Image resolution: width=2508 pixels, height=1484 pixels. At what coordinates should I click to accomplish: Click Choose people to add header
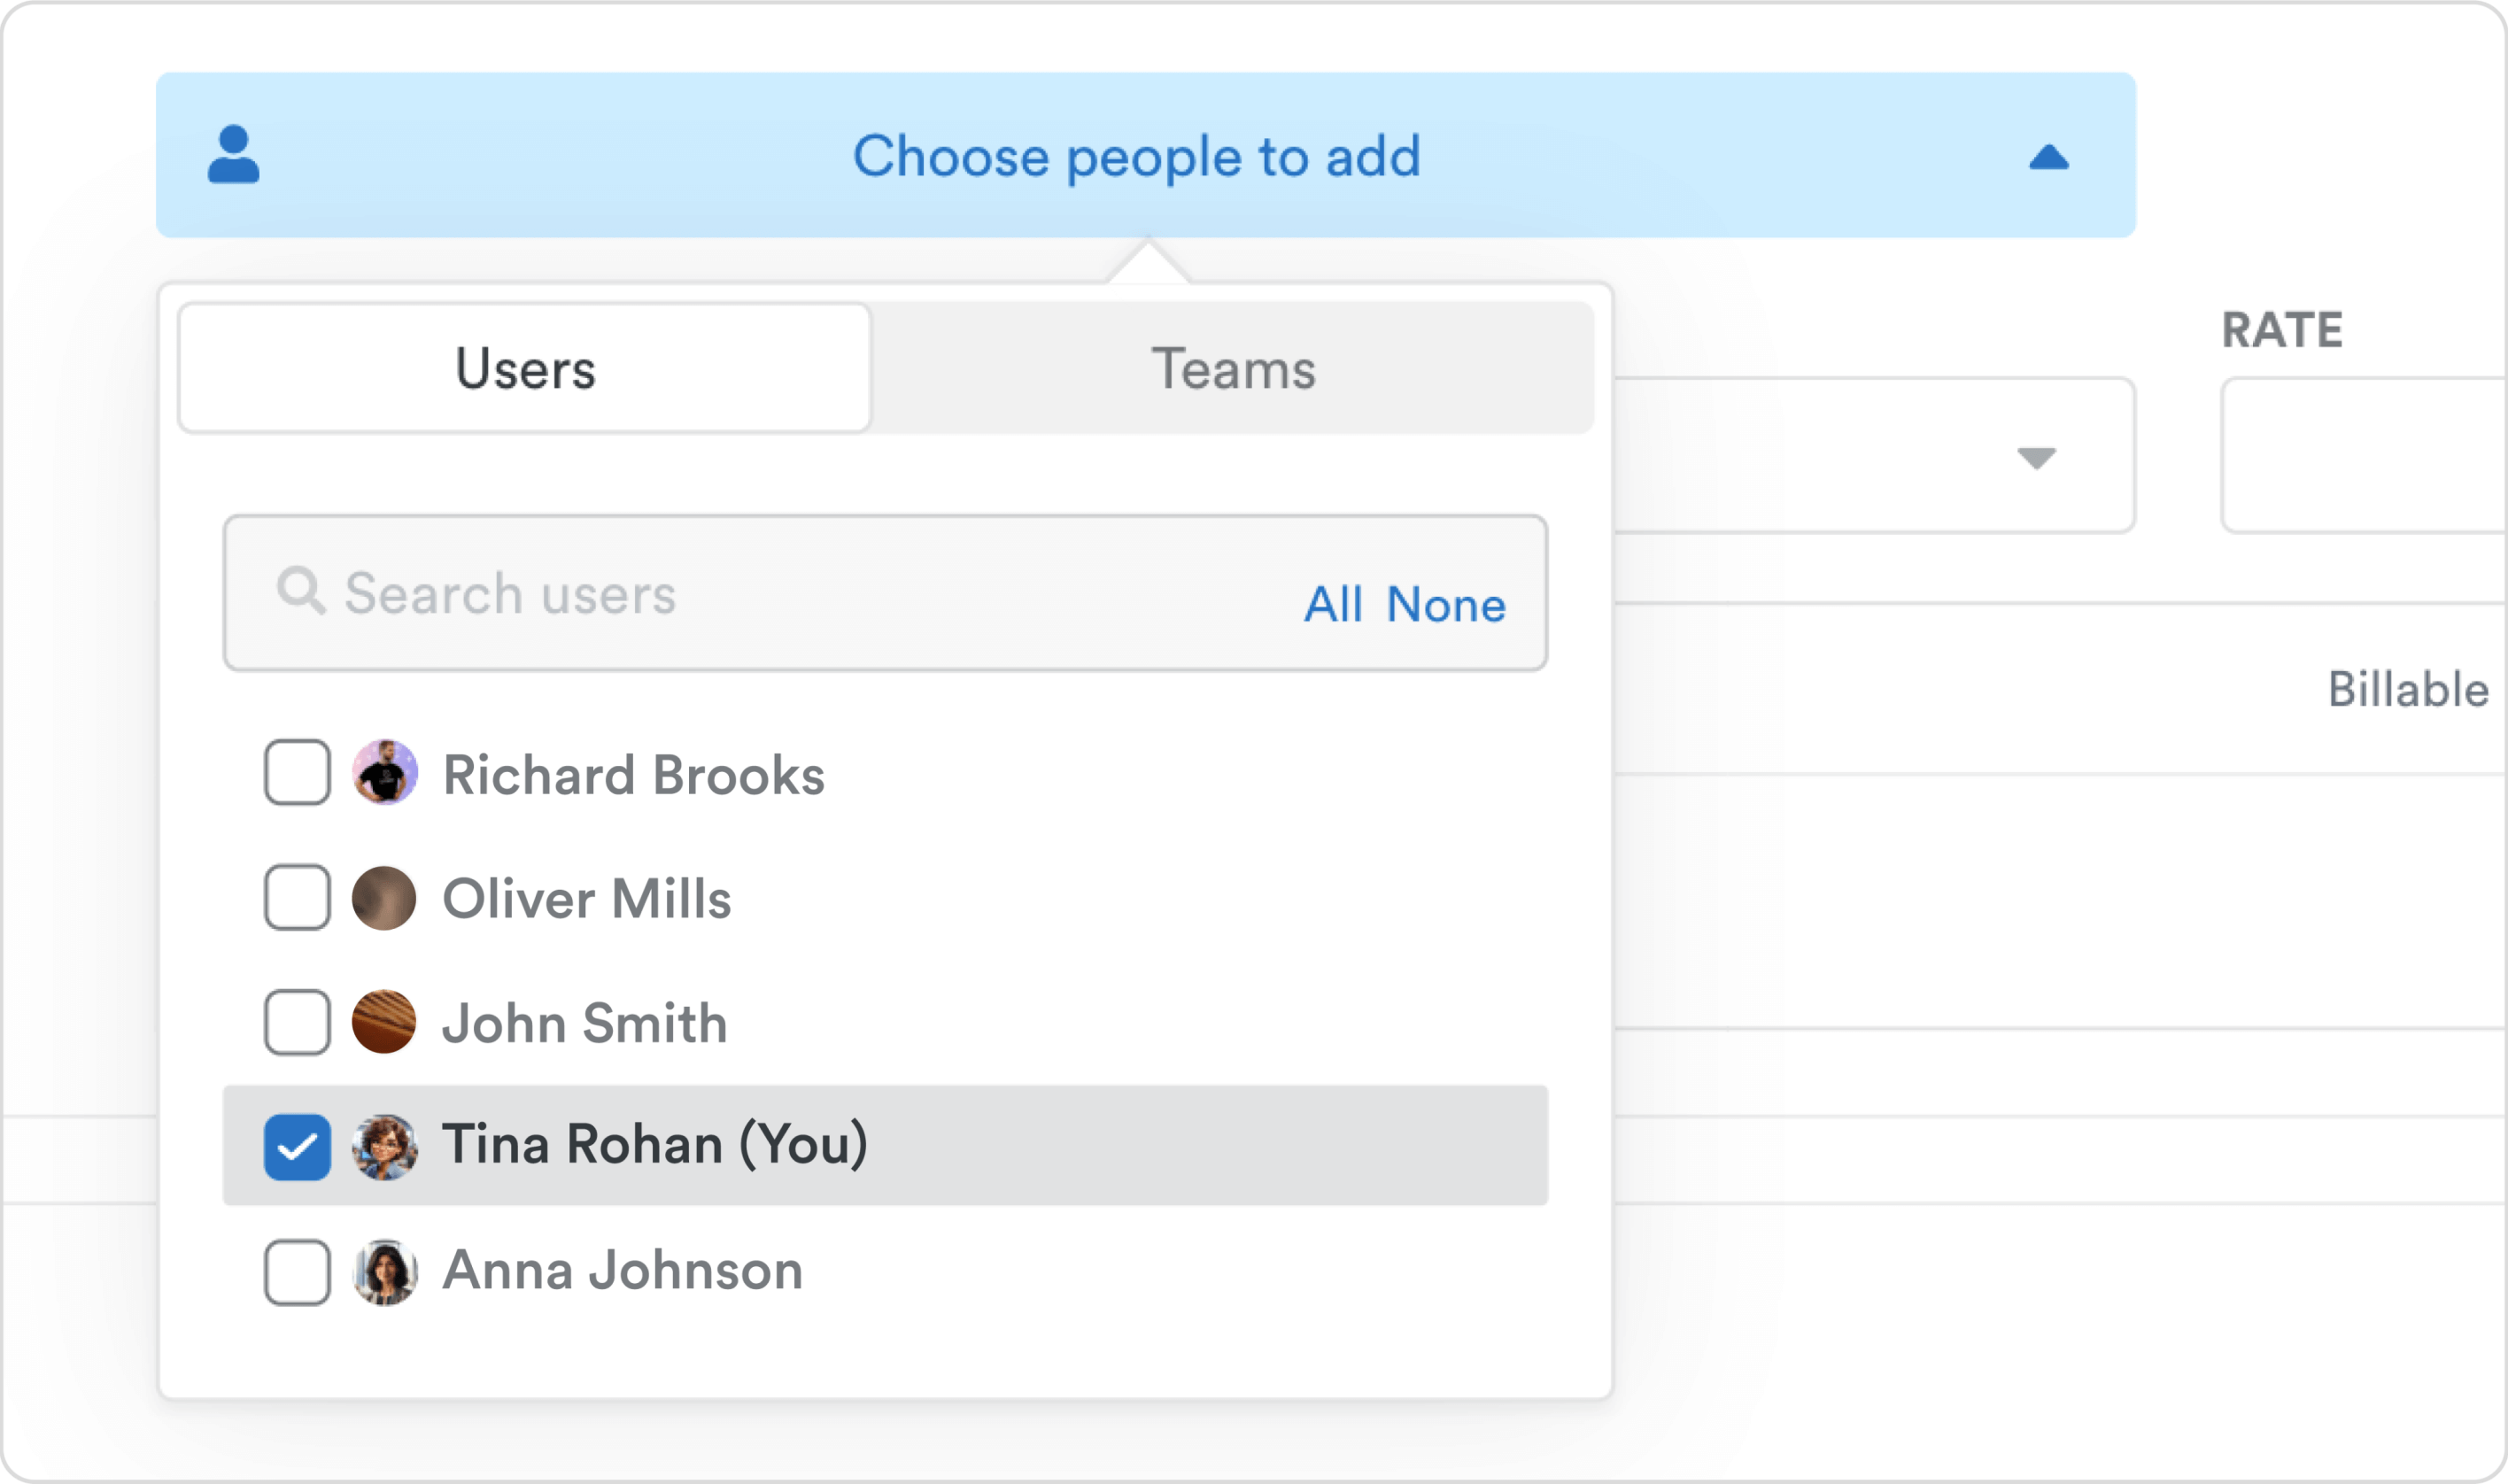click(x=1136, y=156)
